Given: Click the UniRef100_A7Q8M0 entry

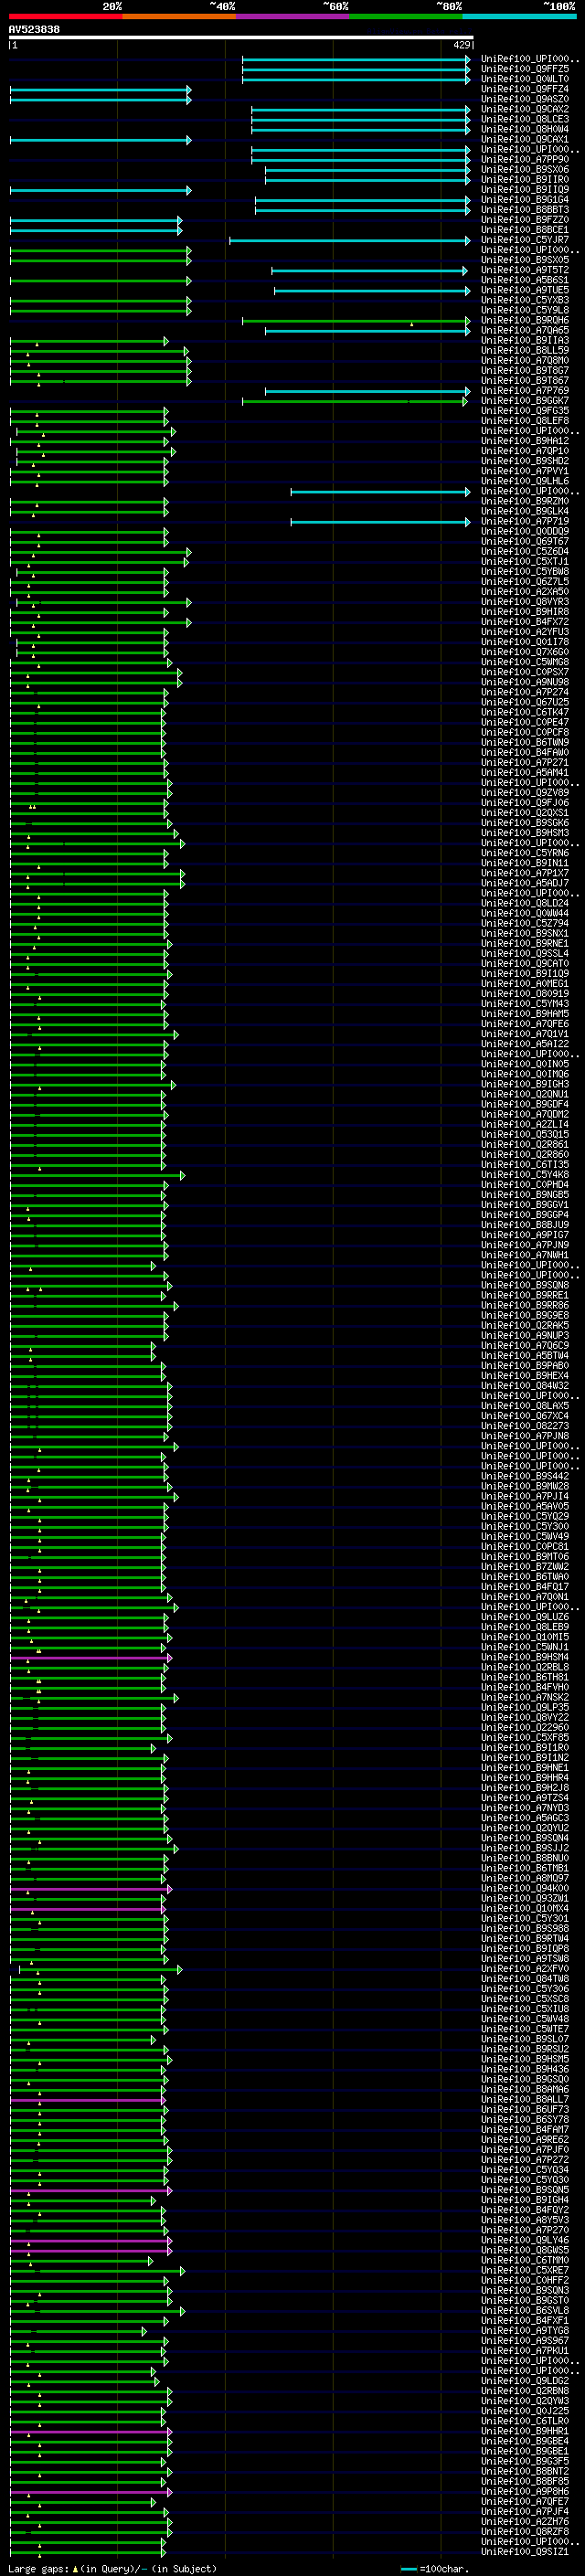Looking at the screenshot, I should click(525, 360).
